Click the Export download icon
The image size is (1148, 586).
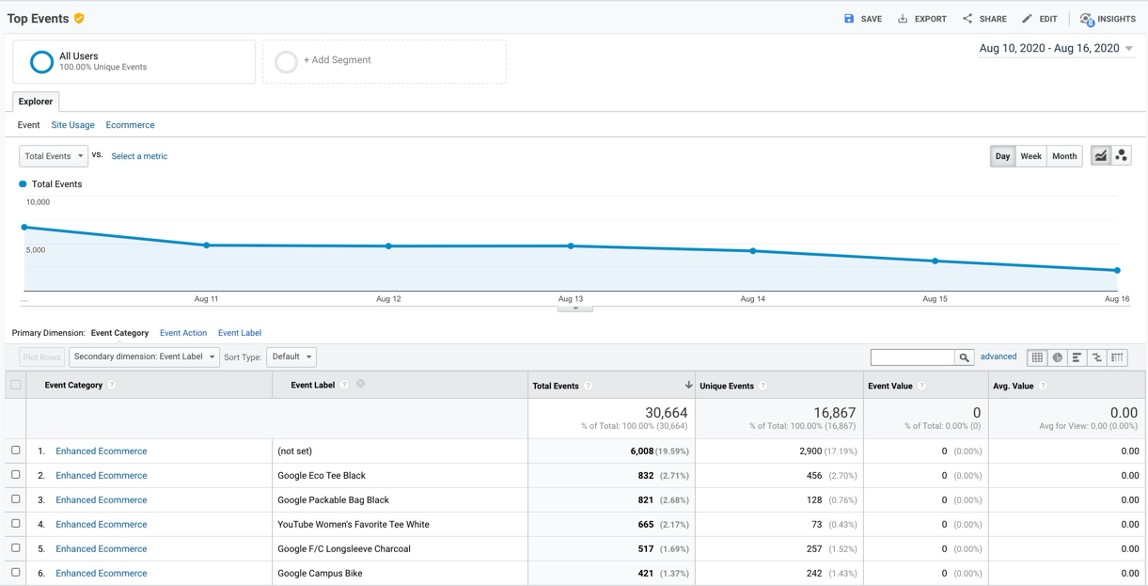click(x=903, y=18)
